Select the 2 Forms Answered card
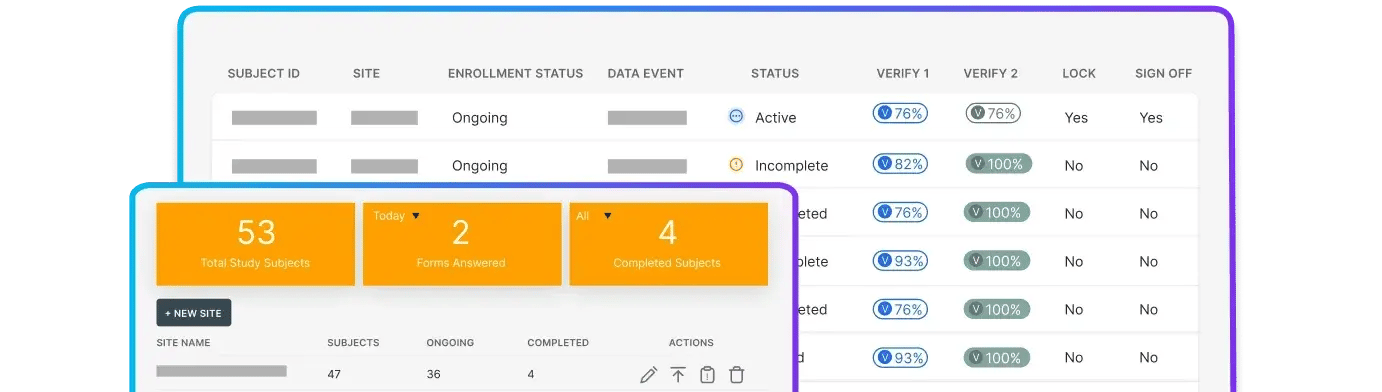The height and width of the screenshot is (392, 1382). click(461, 244)
